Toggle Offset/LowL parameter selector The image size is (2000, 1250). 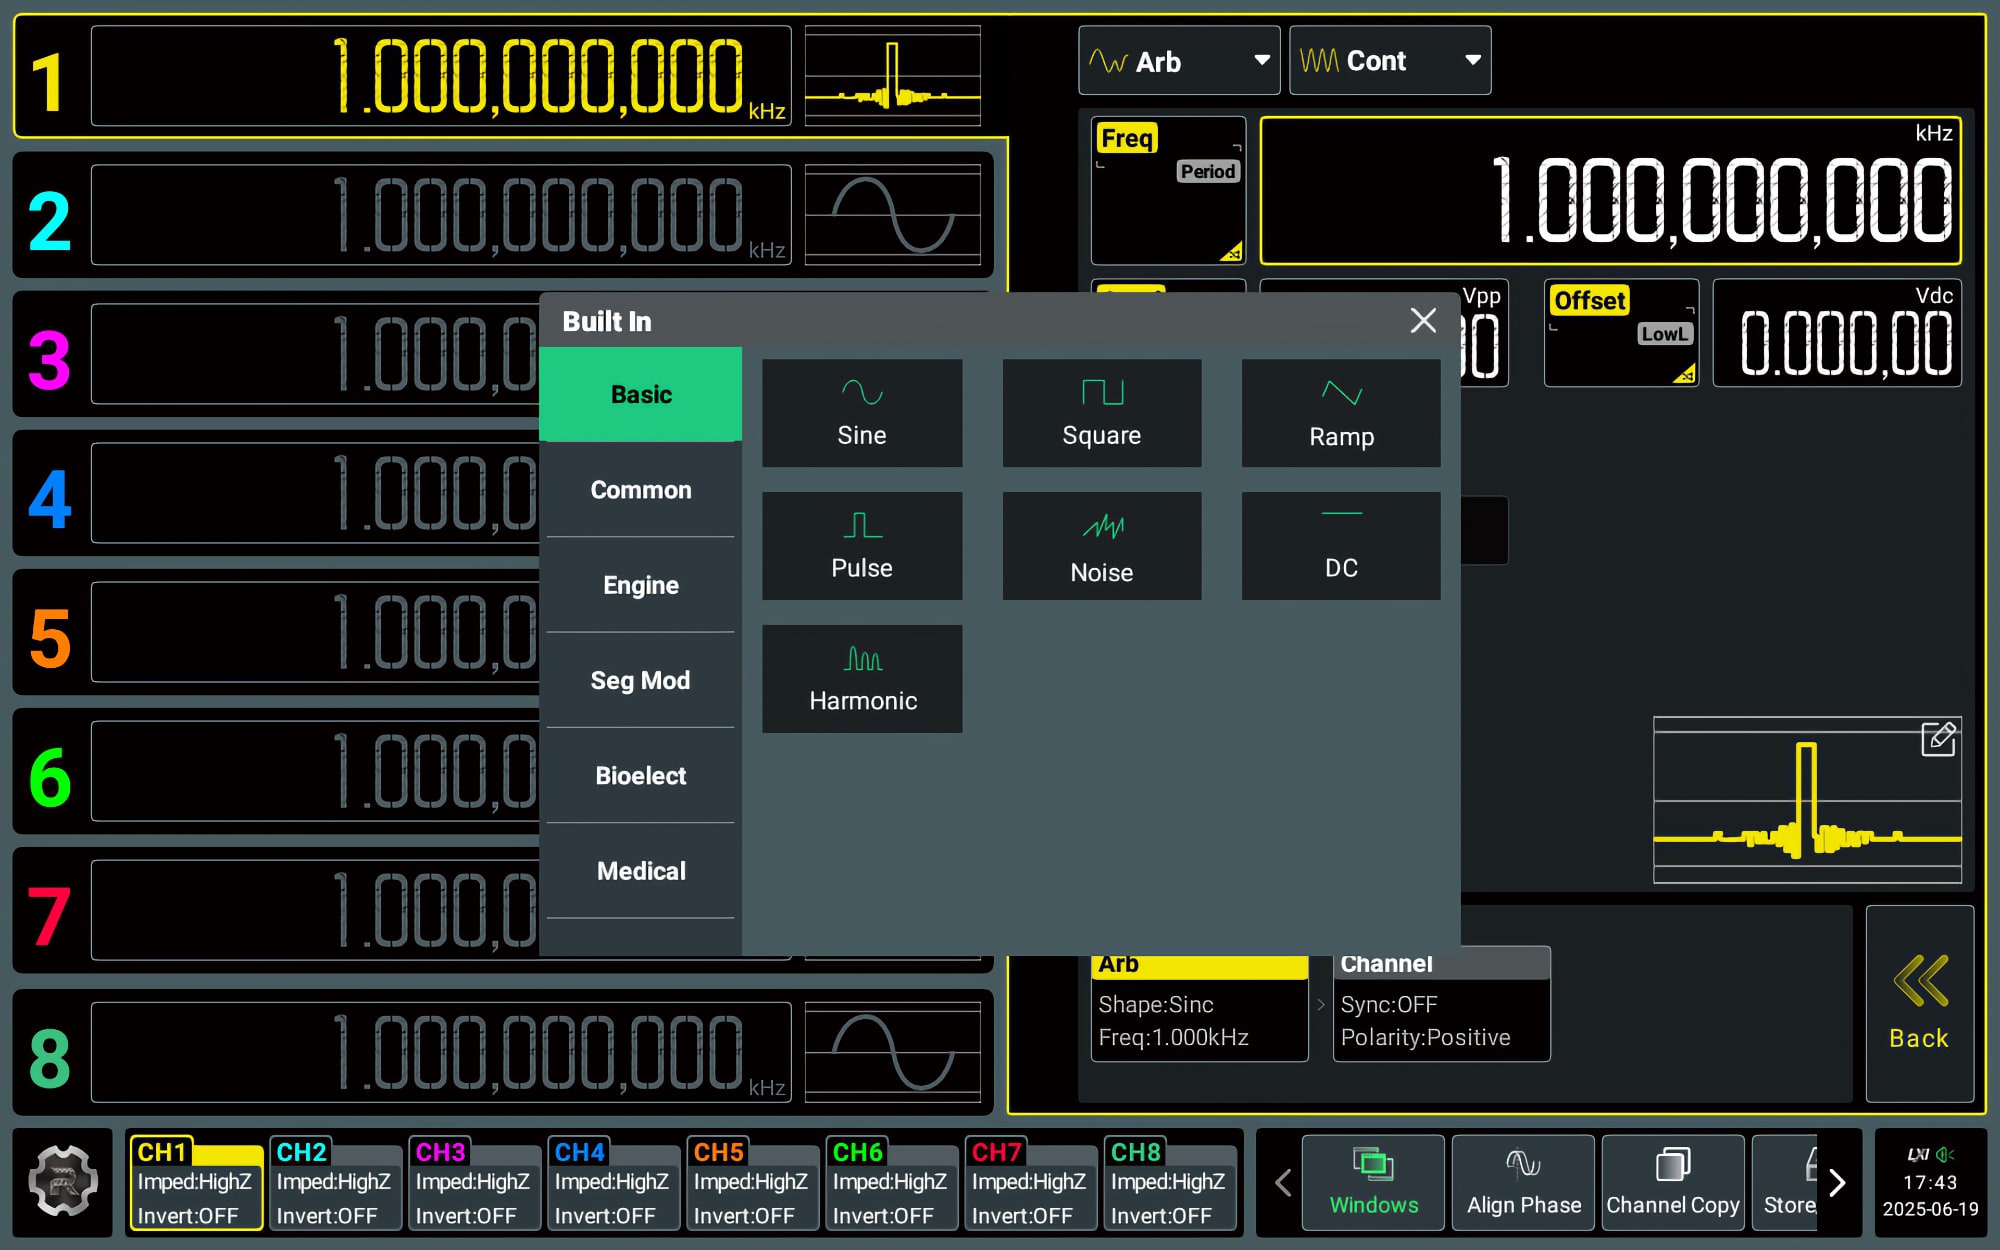point(1621,333)
